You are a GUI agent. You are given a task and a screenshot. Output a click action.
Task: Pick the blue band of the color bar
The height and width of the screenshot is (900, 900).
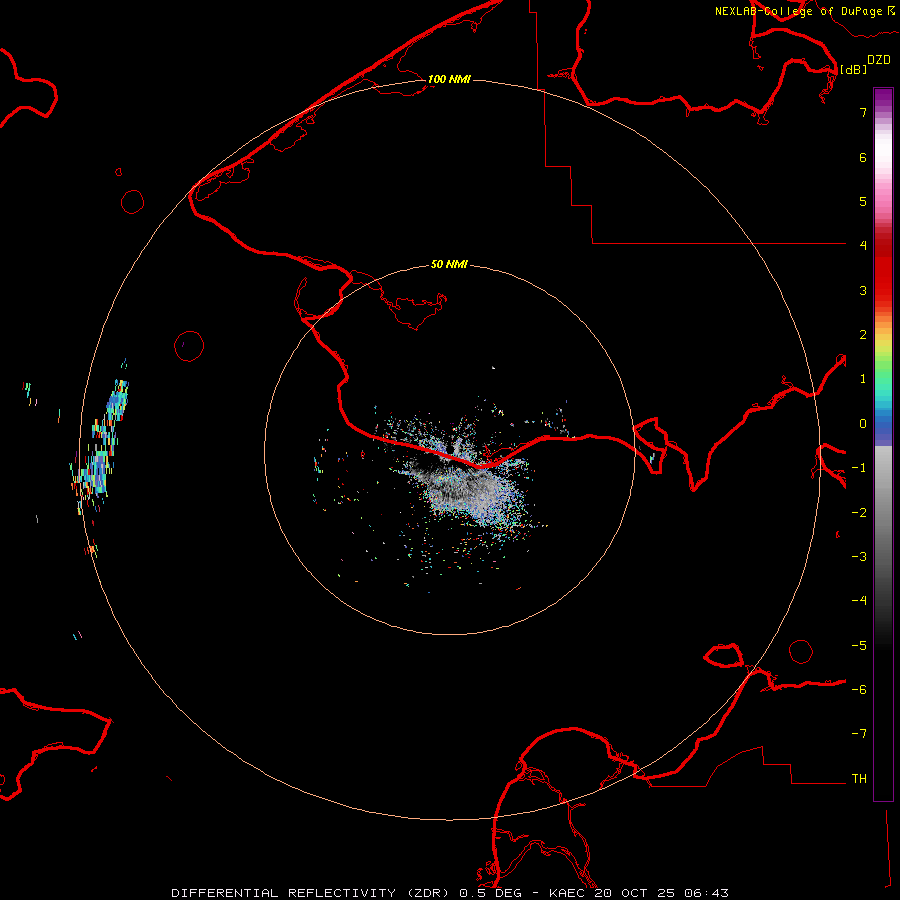(883, 428)
